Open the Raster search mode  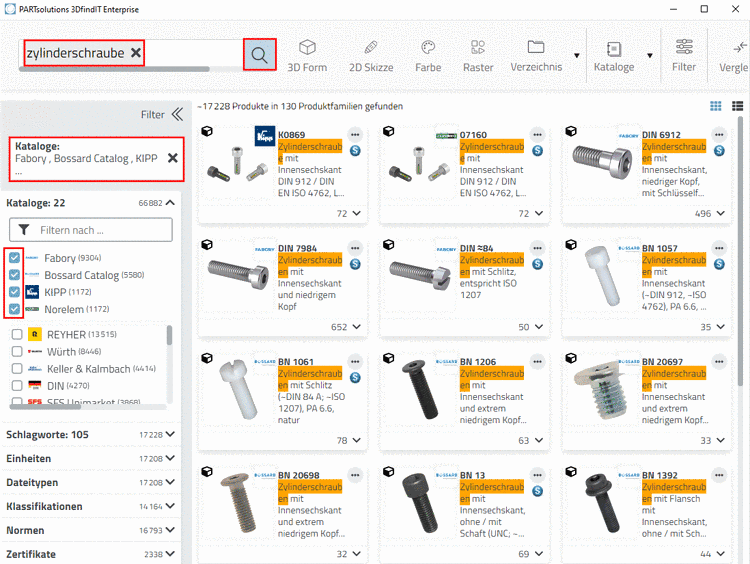[x=478, y=56]
